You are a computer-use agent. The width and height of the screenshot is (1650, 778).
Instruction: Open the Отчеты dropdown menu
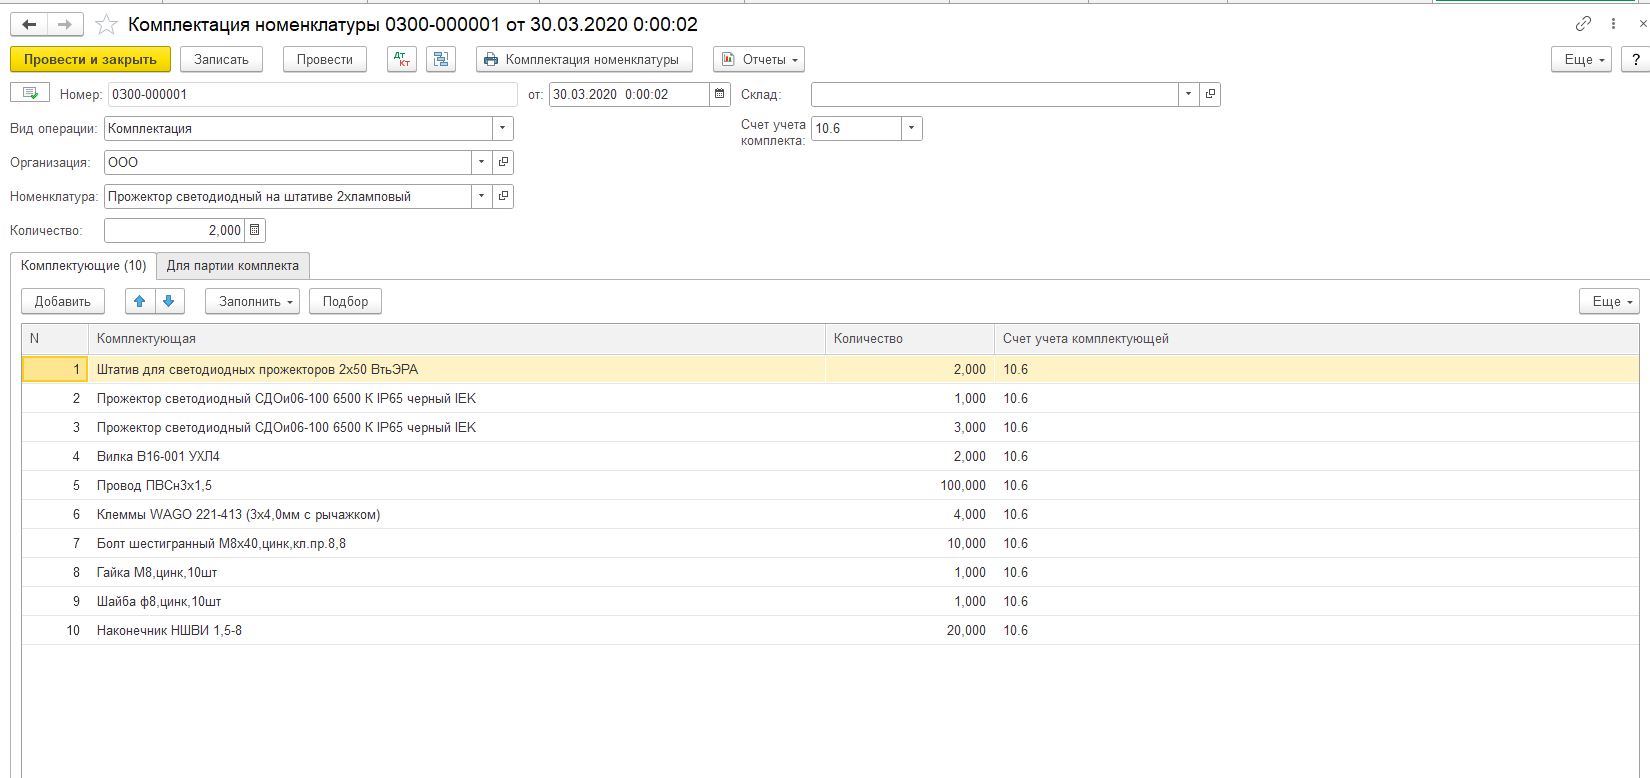(x=759, y=60)
